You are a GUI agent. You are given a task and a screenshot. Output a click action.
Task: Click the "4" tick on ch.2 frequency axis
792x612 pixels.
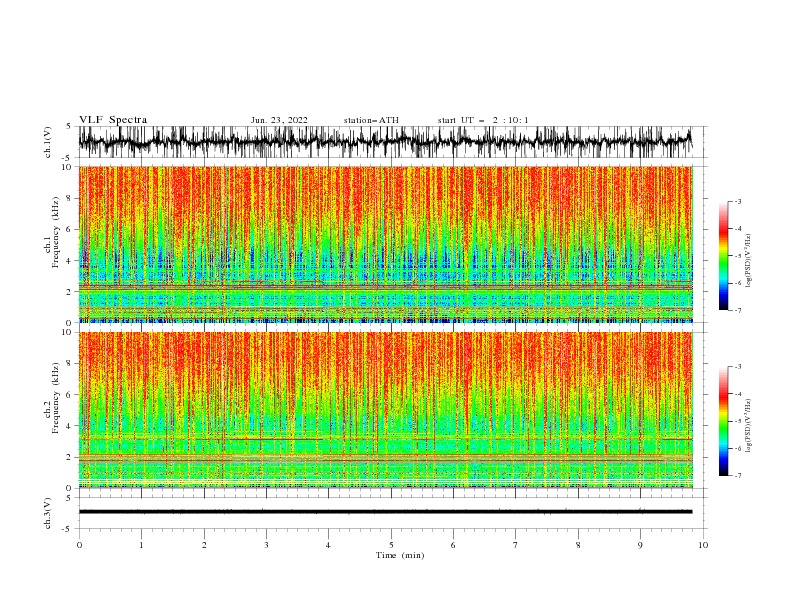70,426
